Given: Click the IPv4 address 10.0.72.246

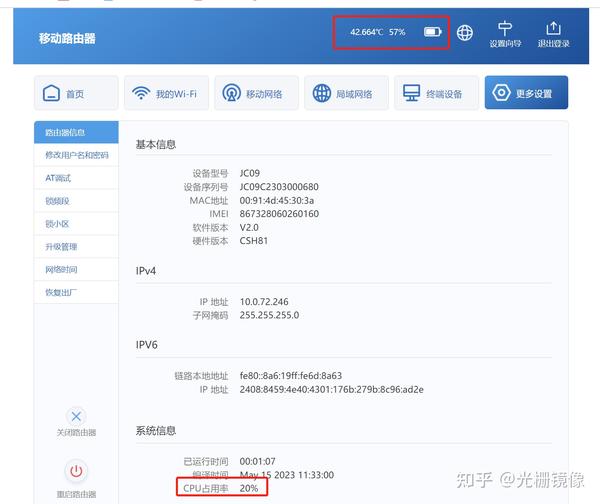Looking at the screenshot, I should (x=264, y=302).
